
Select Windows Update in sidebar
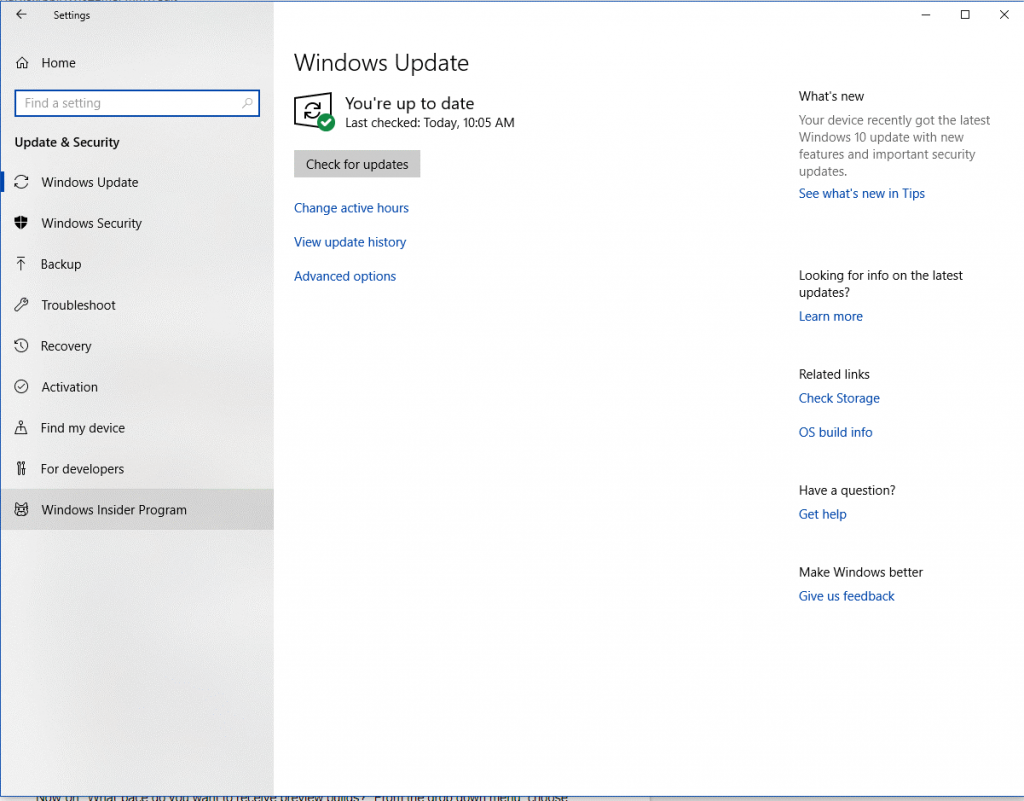pyautogui.click(x=137, y=182)
